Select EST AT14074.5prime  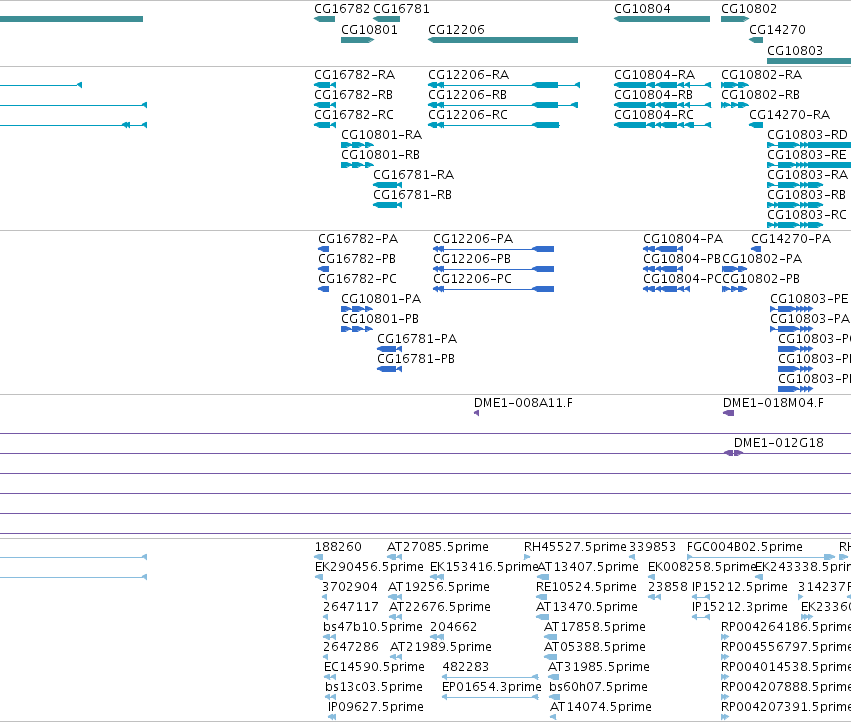[x=600, y=707]
